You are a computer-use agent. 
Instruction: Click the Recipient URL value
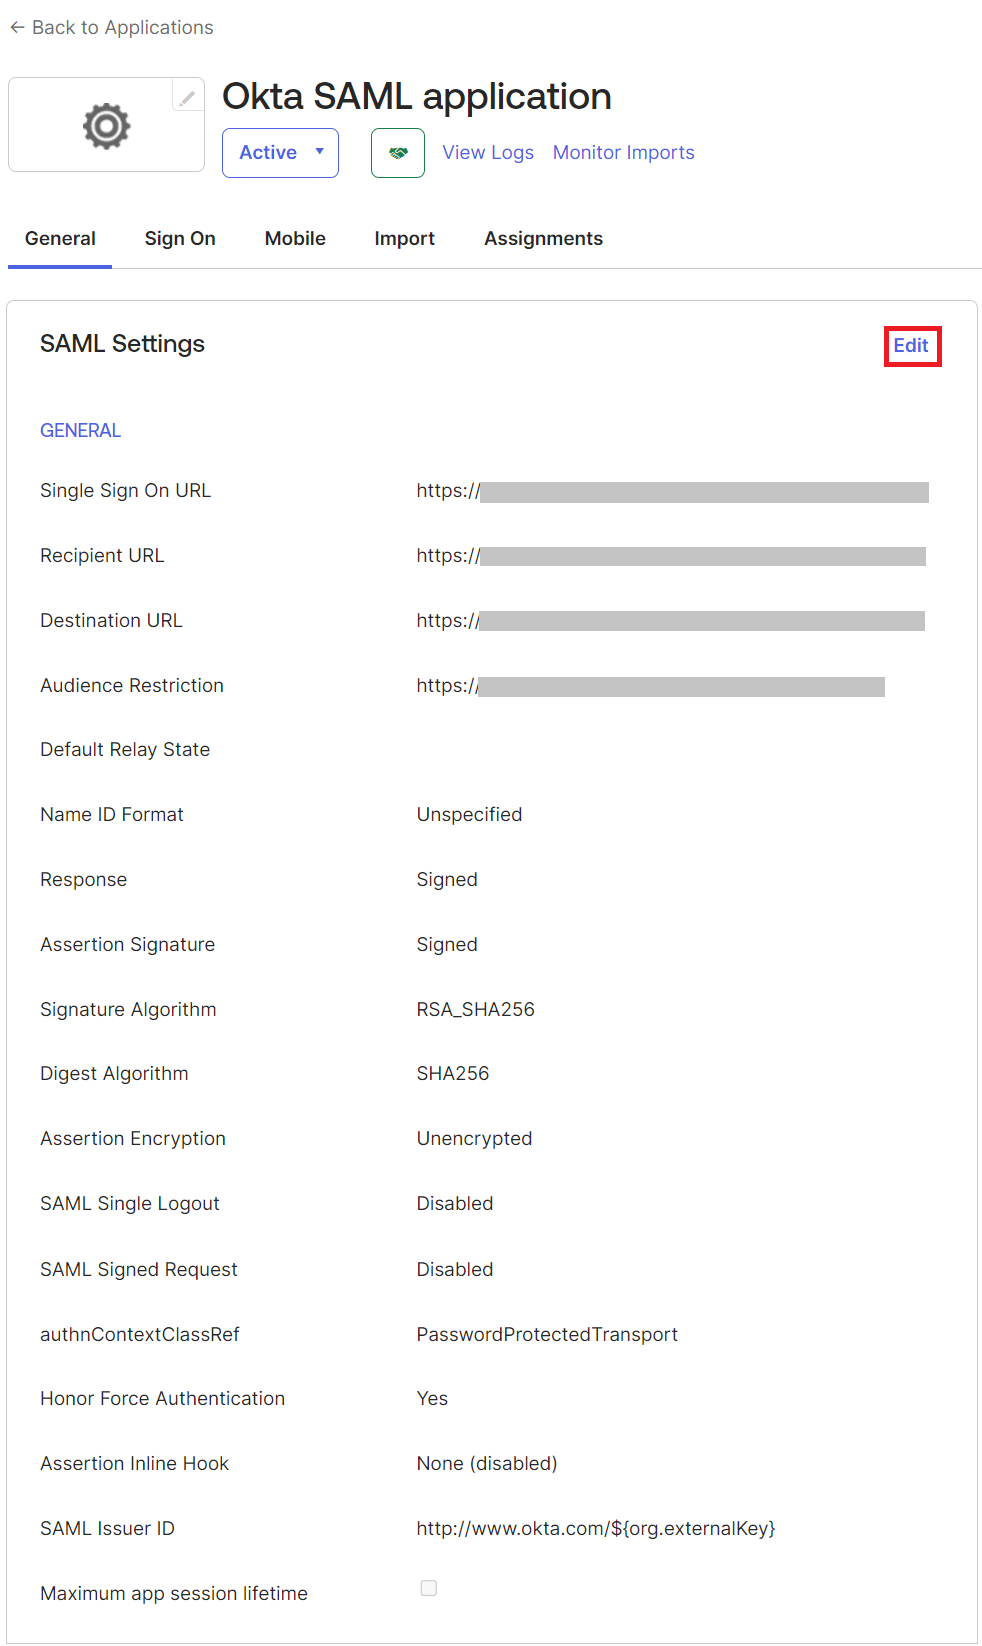point(671,556)
